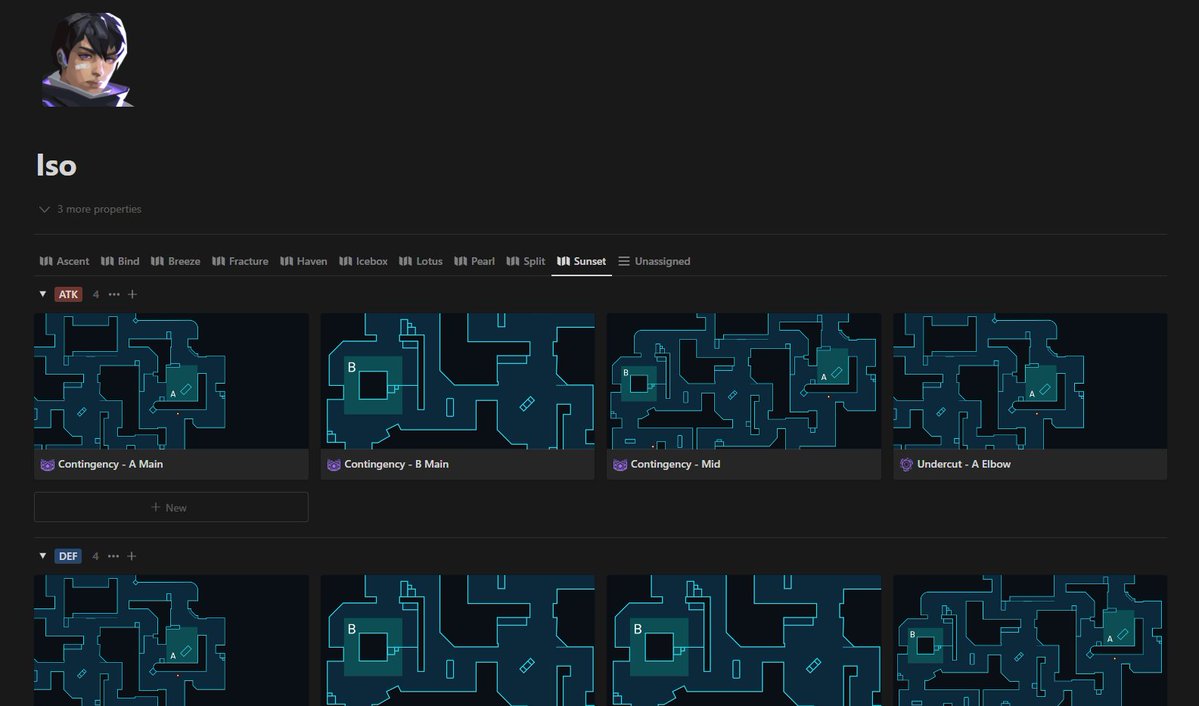Click the ATK group item count 4

pyautogui.click(x=96, y=294)
